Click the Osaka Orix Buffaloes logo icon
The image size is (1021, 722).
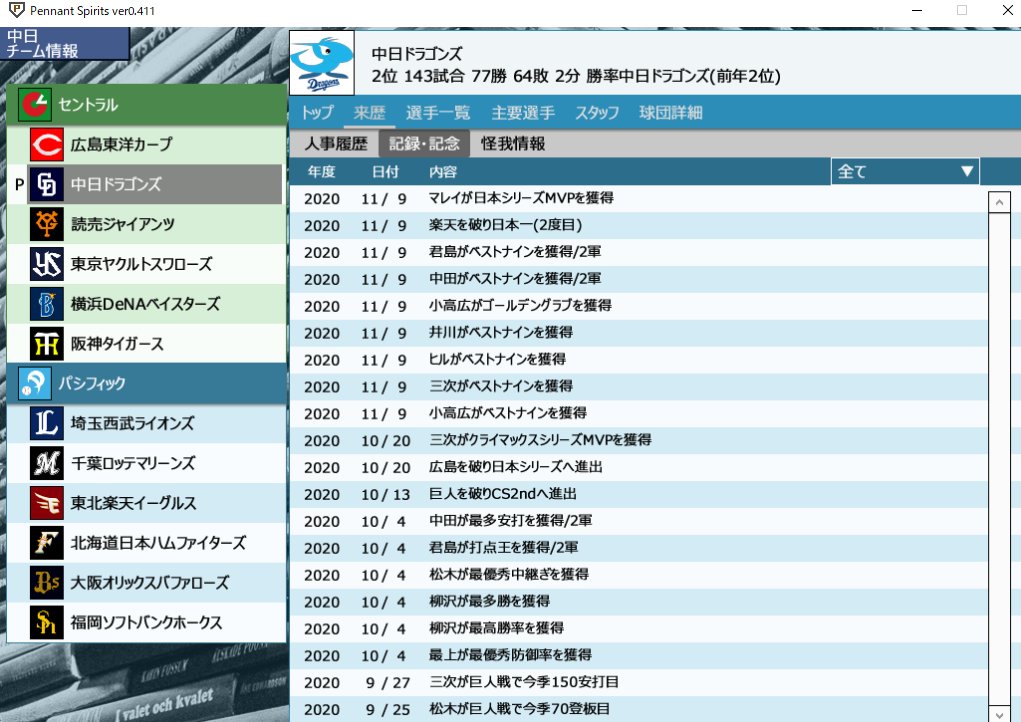[x=47, y=583]
